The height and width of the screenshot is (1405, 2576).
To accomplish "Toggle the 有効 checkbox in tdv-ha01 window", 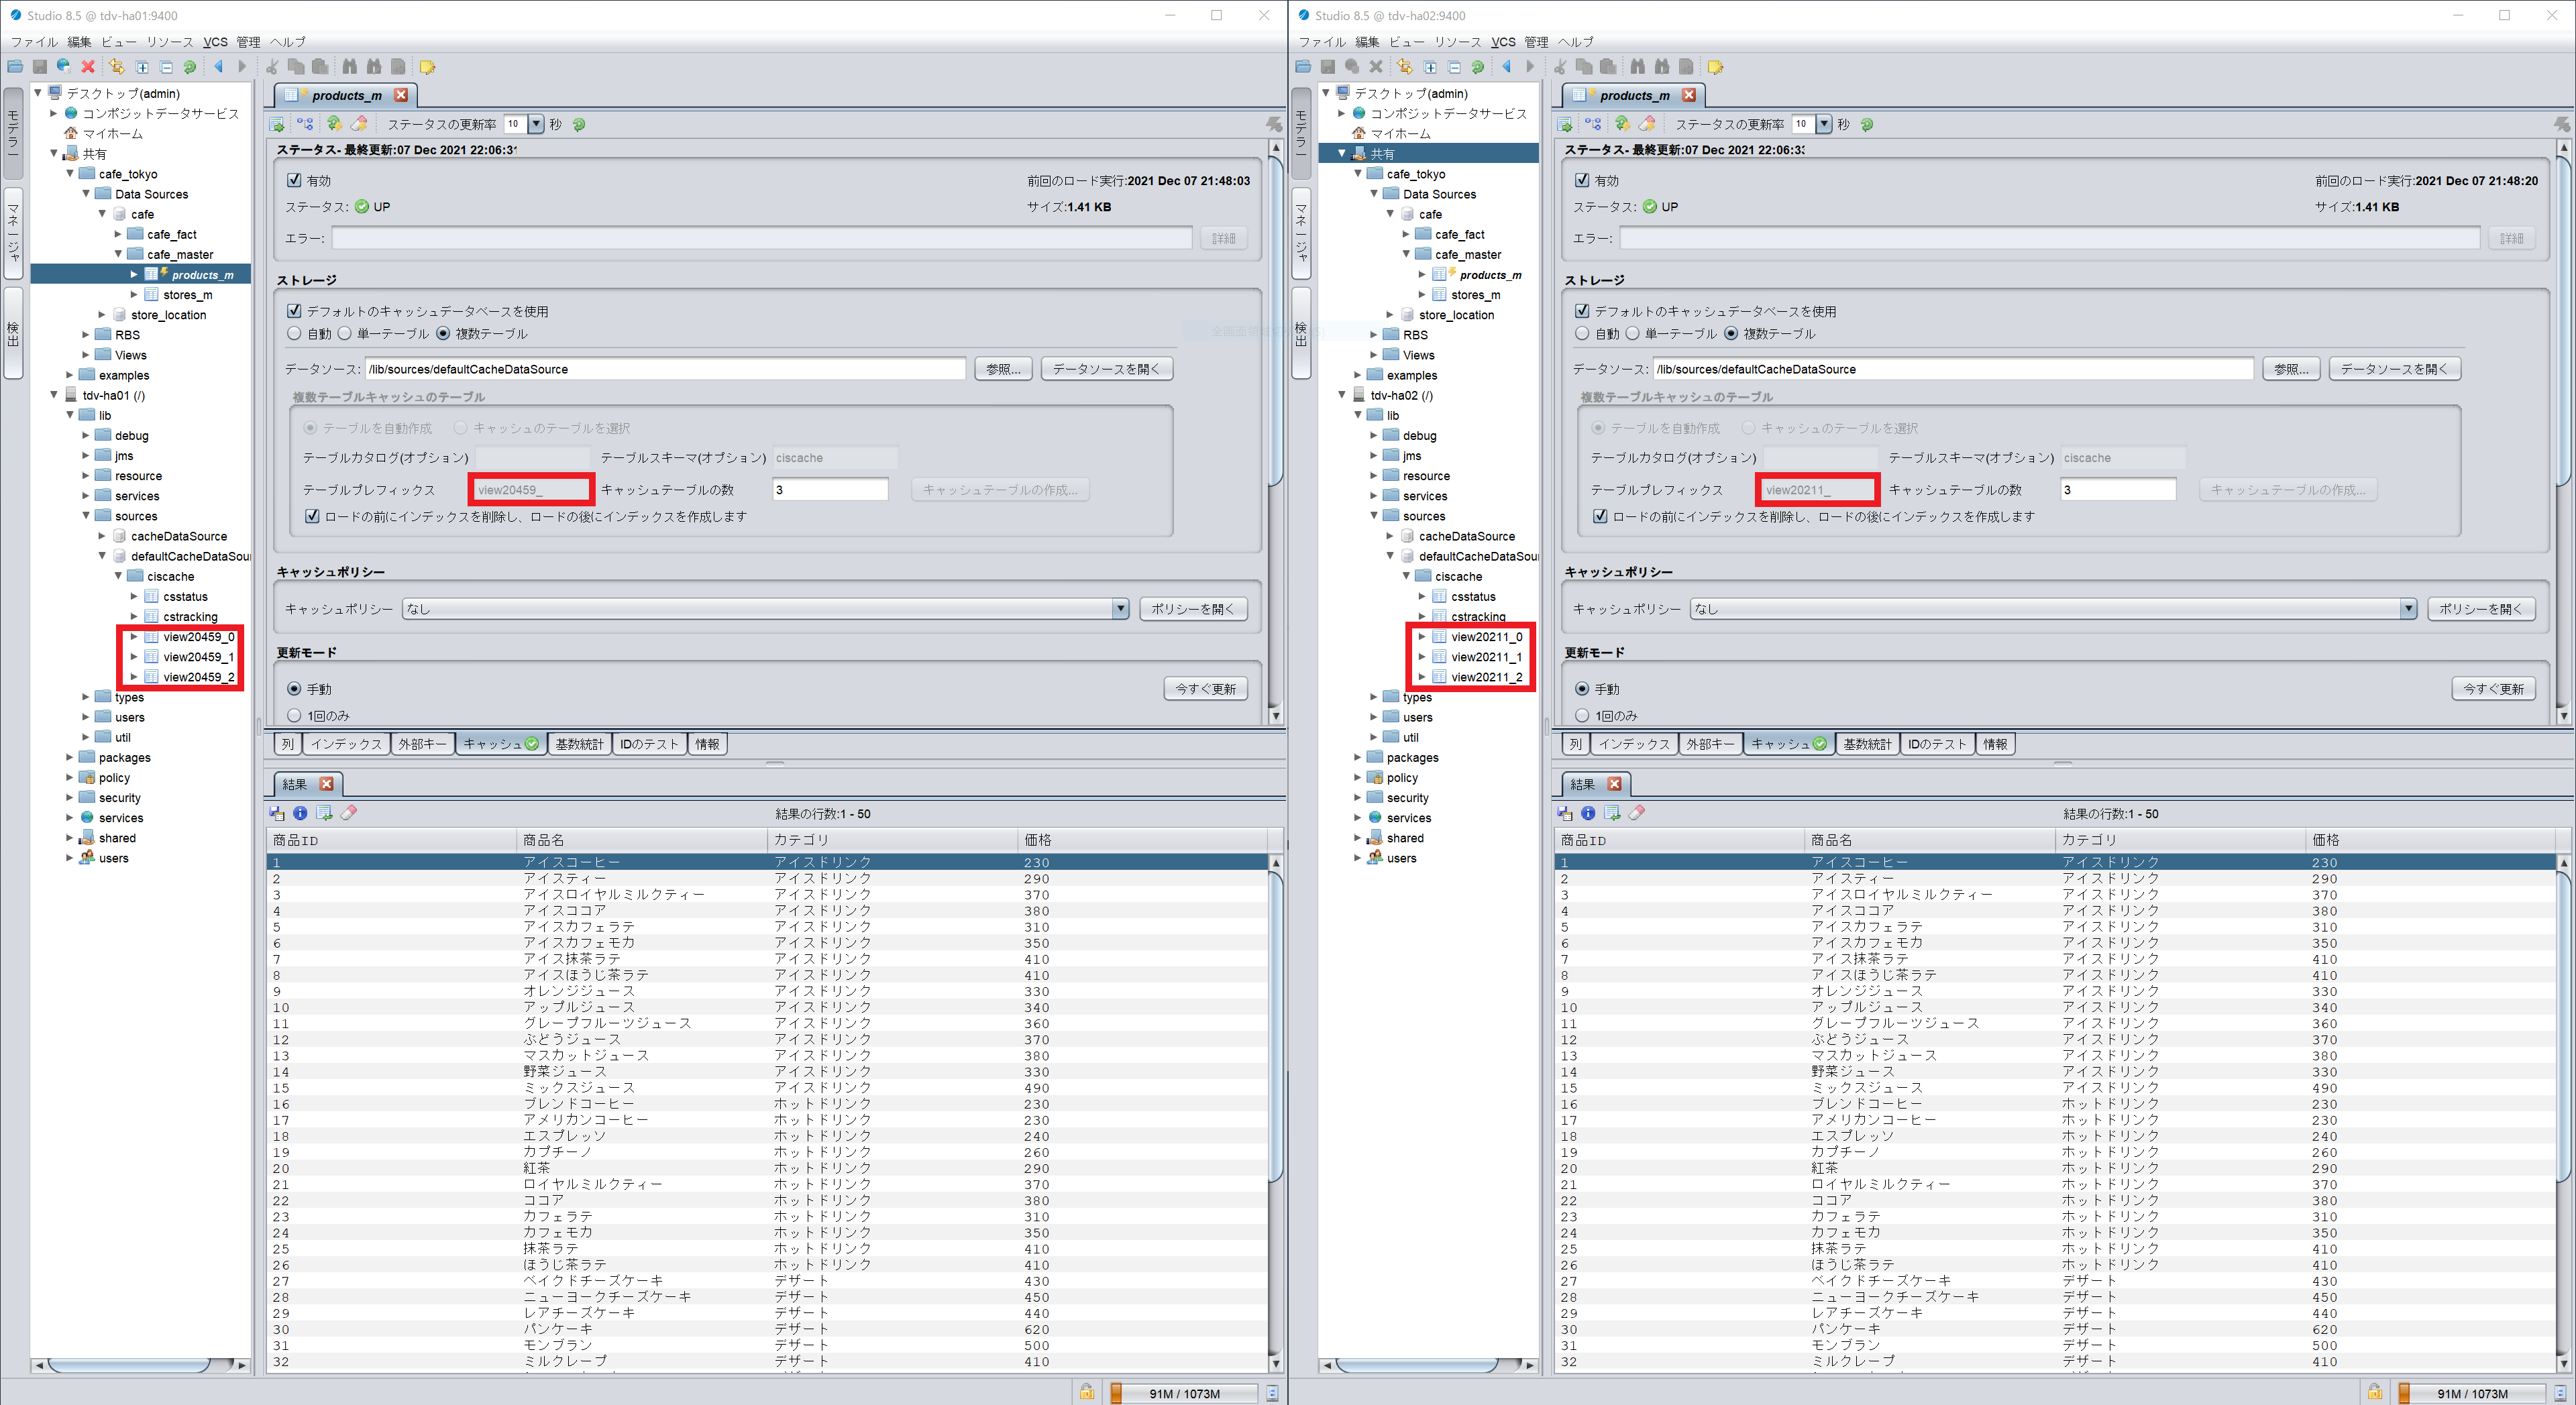I will click(x=294, y=180).
